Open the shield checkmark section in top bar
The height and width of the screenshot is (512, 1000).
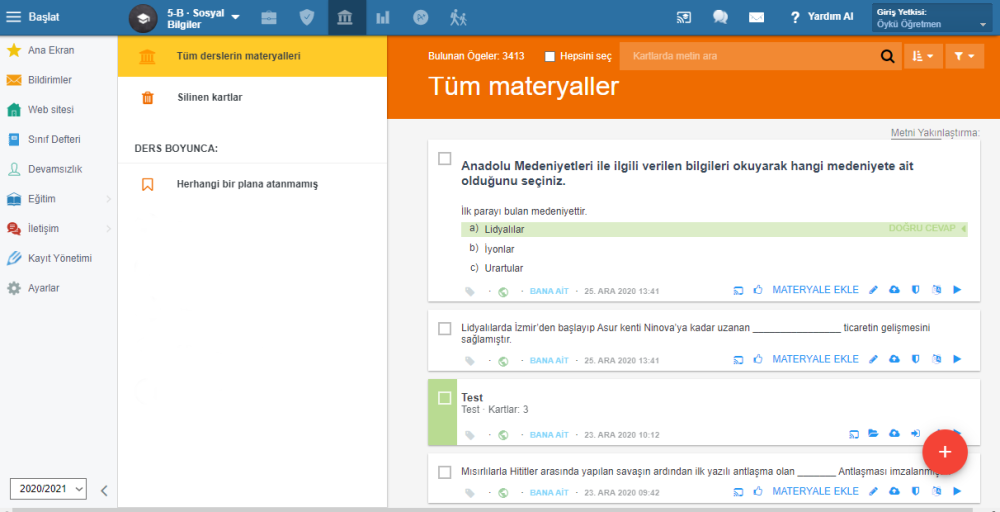coord(307,18)
